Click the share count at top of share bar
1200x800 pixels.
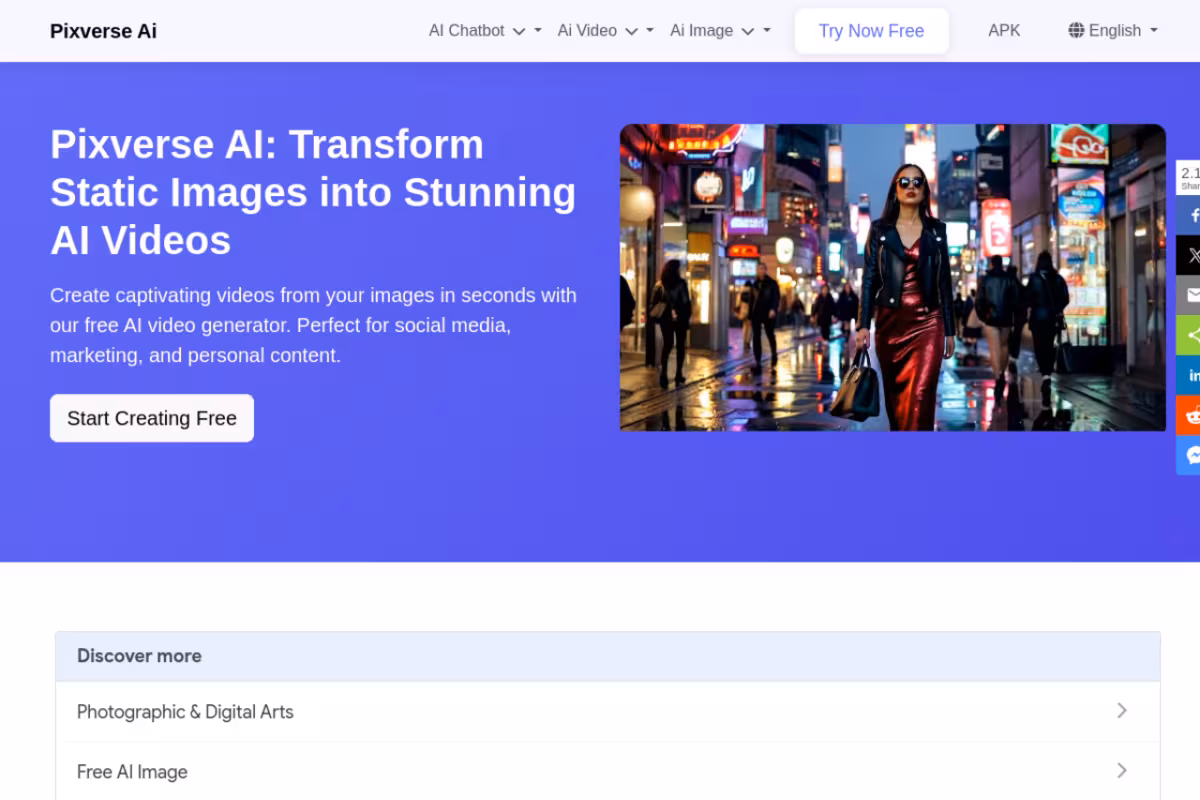click(1189, 177)
